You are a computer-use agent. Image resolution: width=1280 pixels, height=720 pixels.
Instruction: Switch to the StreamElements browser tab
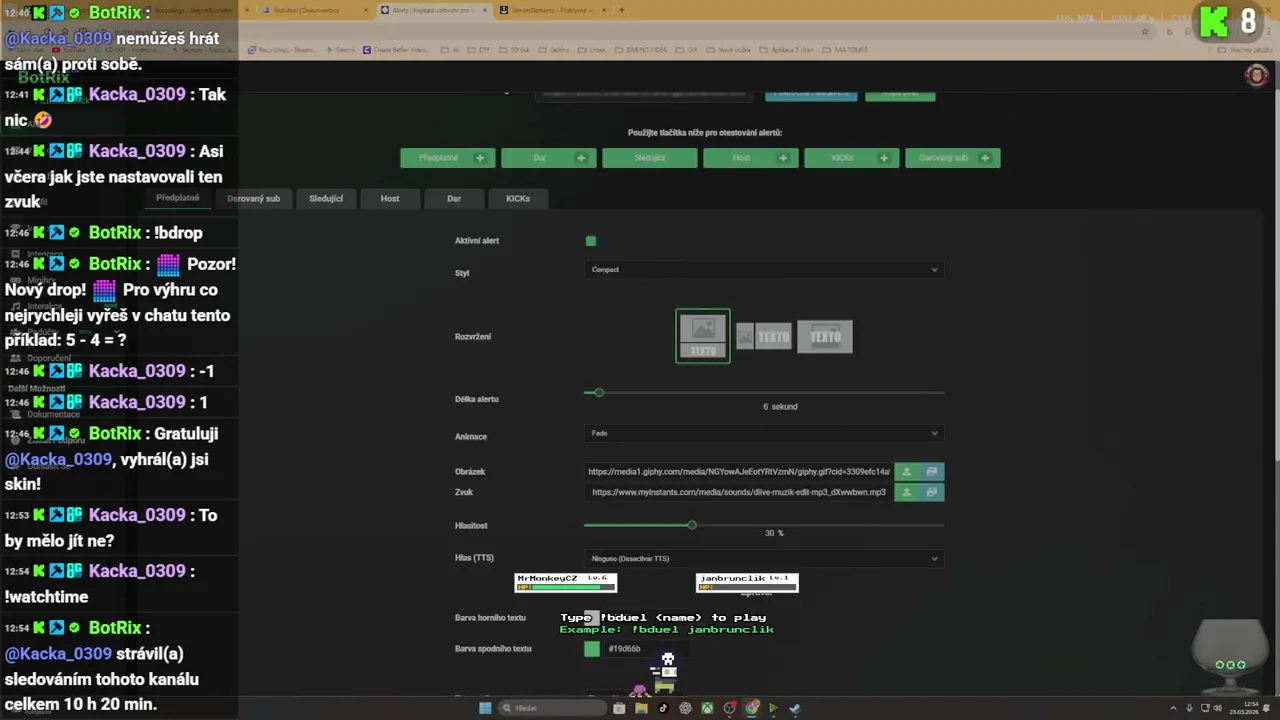[552, 10]
